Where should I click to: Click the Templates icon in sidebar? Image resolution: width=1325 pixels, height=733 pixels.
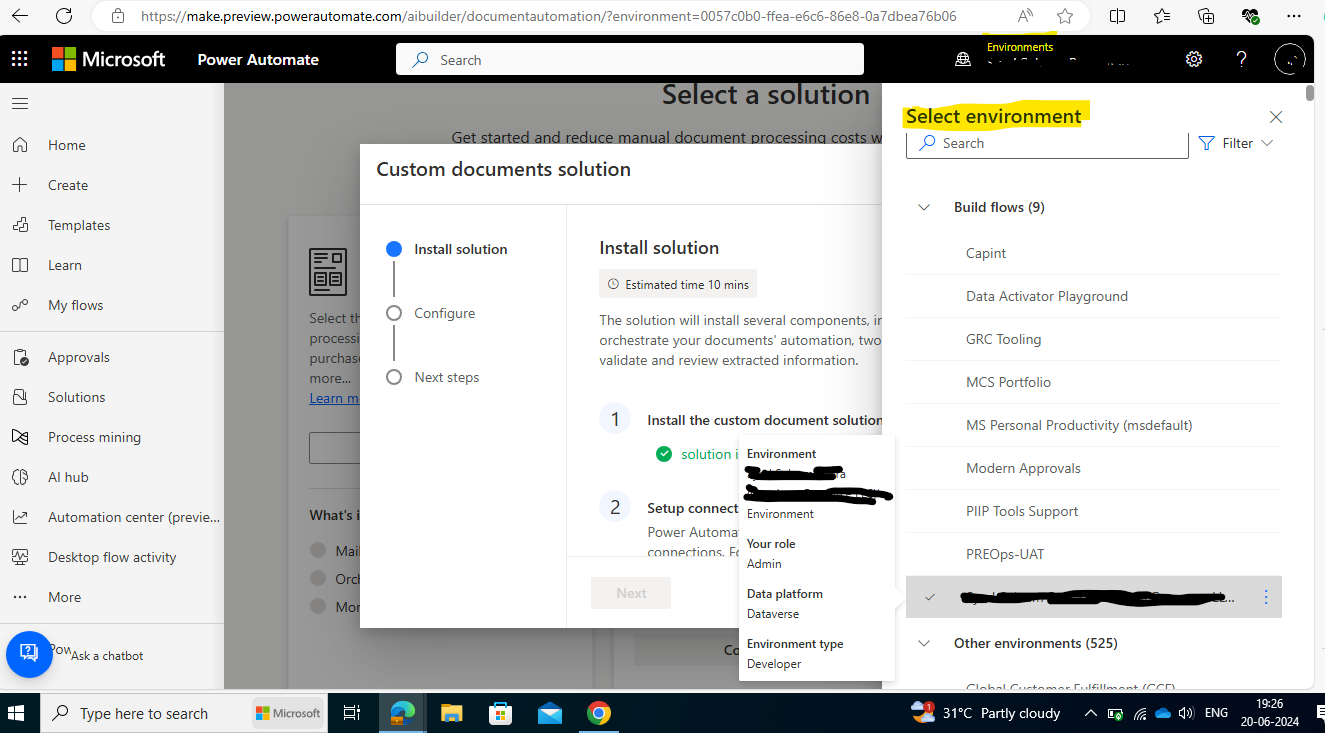(20, 225)
